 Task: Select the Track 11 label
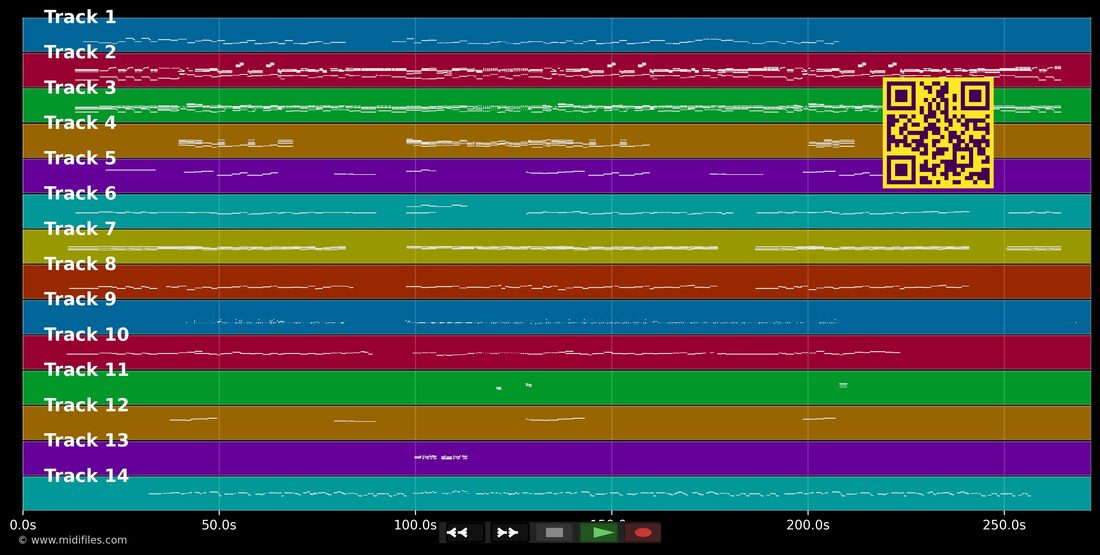tap(86, 370)
